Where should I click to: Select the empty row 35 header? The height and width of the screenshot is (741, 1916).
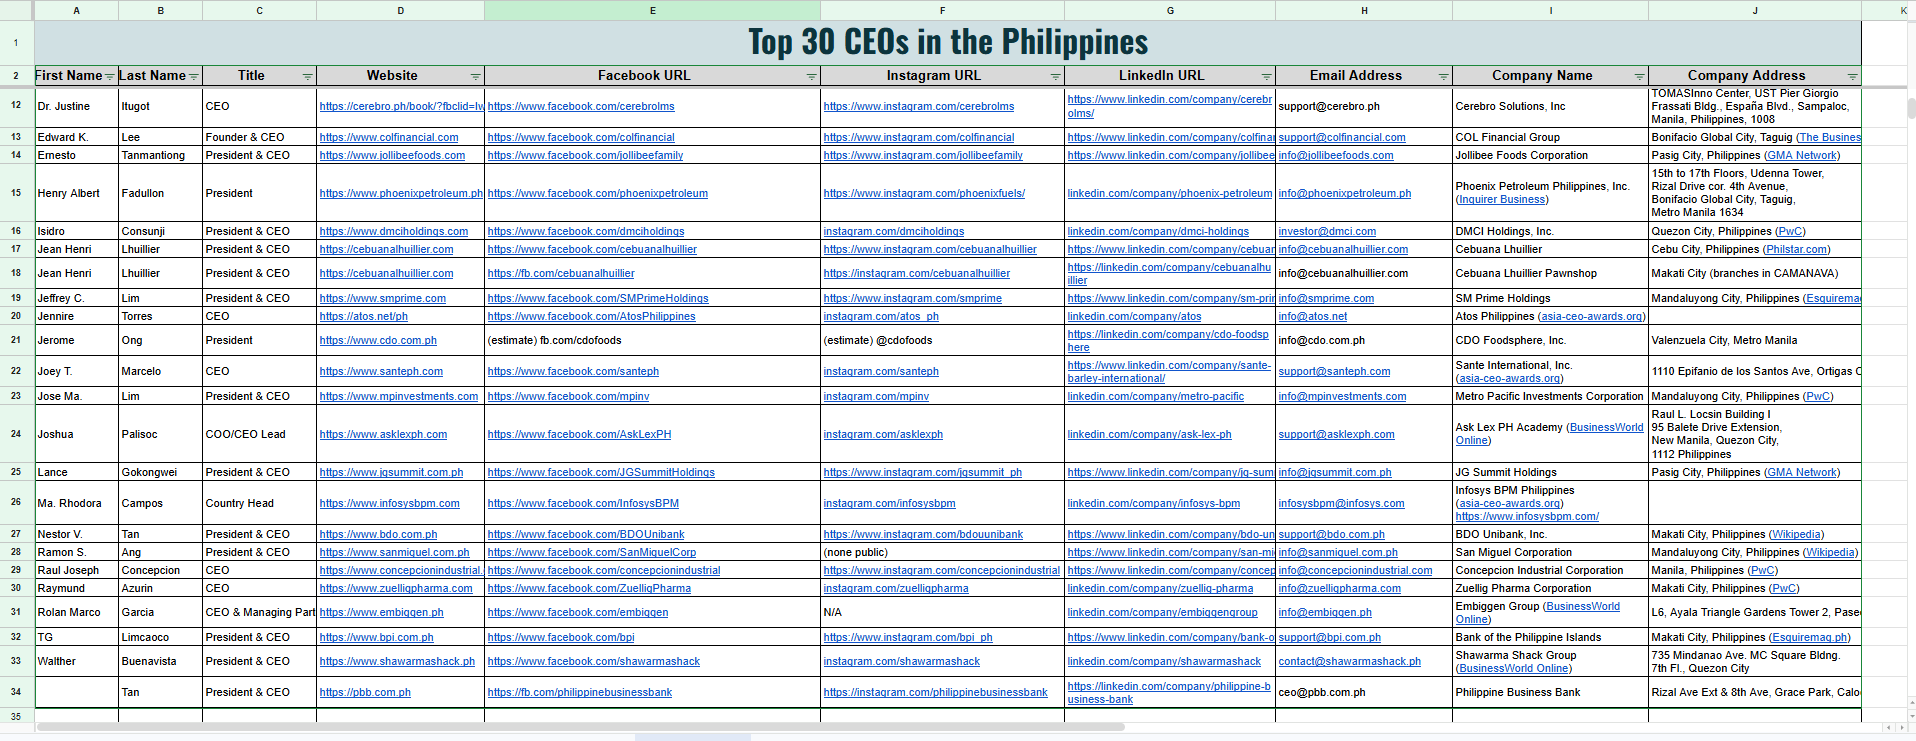(16, 716)
